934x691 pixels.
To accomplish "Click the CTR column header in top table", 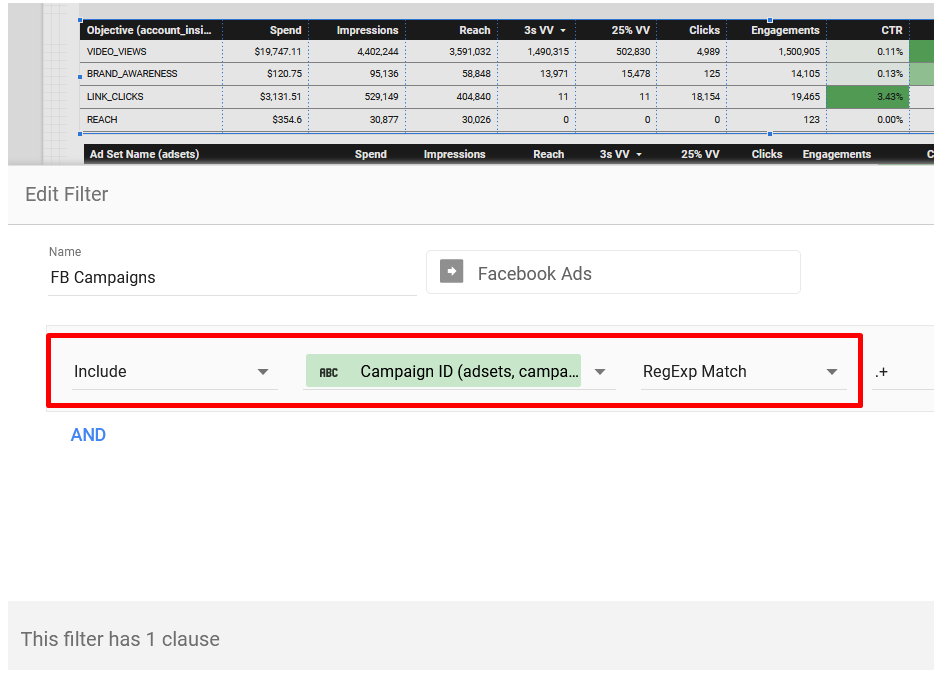I will click(891, 31).
